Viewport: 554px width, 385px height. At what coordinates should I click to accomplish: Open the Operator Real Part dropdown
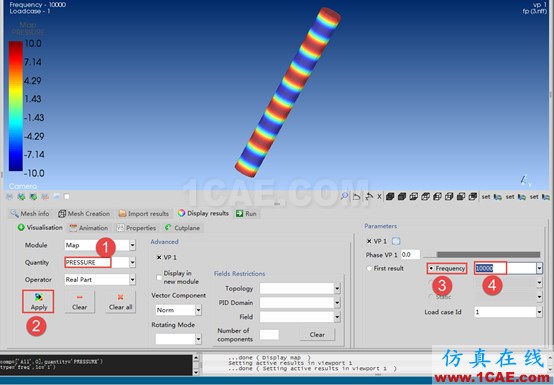[x=132, y=280]
